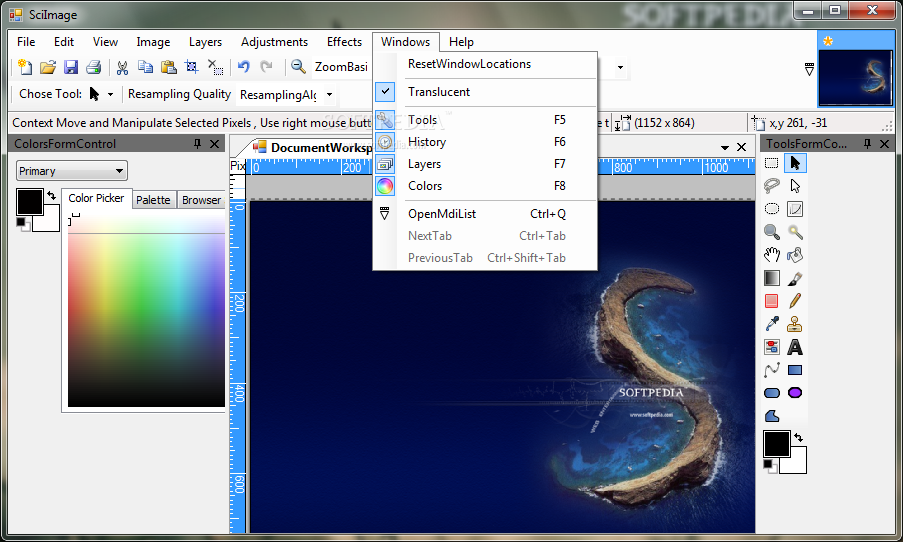This screenshot has width=903, height=542.
Task: Expand the image list arrow near thumbnail
Action: point(809,69)
